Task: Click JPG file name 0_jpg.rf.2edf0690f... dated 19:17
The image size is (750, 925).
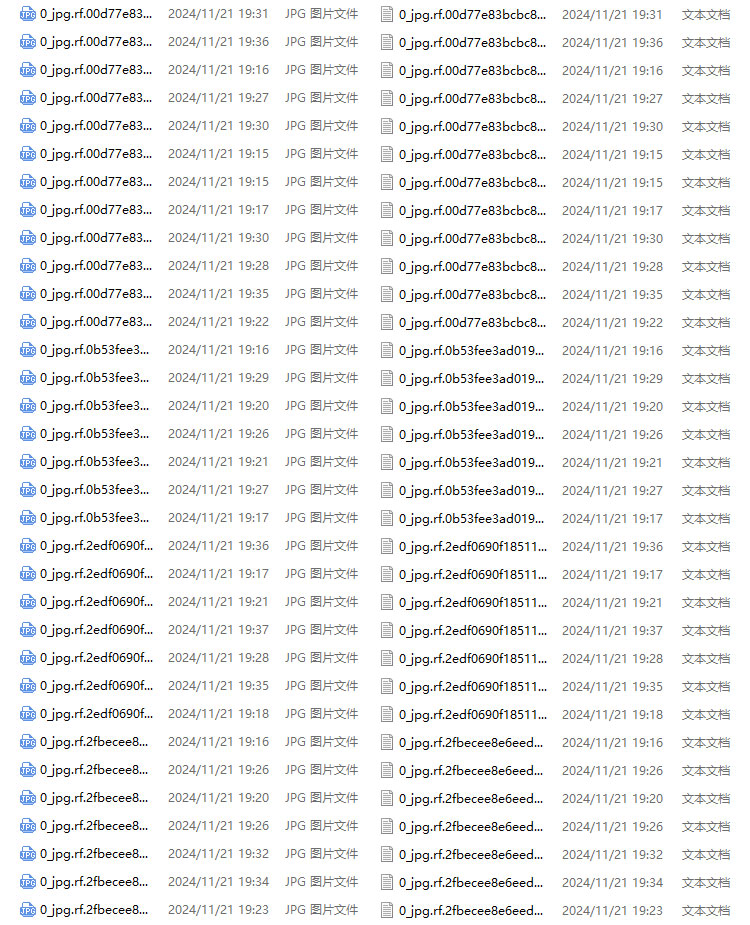Action: (97, 574)
